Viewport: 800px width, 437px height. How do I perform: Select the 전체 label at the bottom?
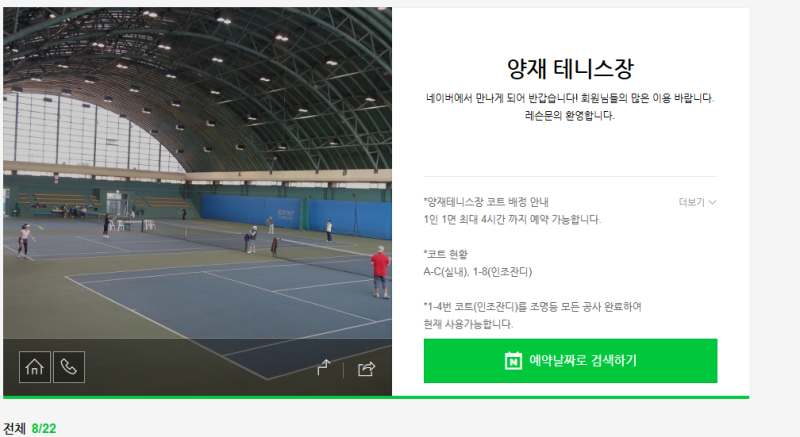14,428
